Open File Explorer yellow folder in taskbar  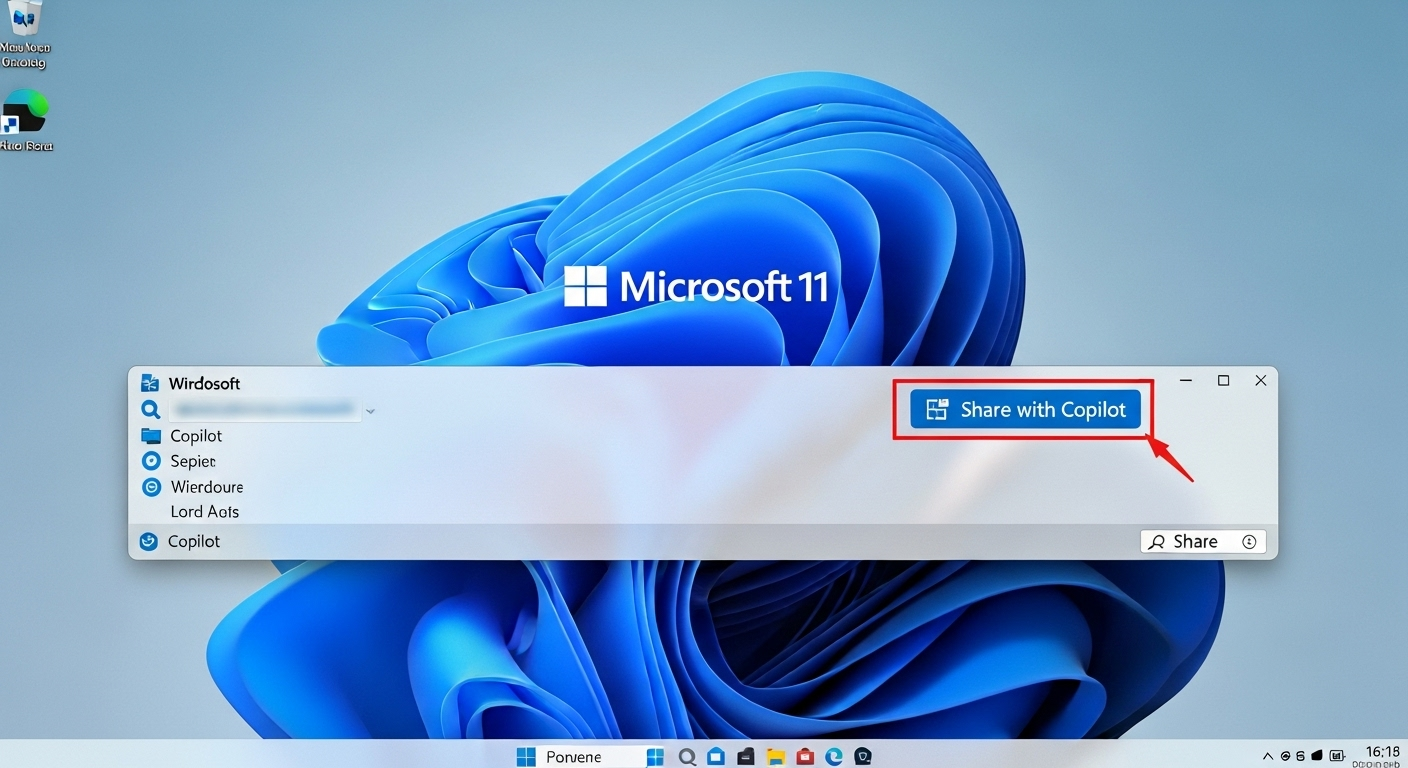coord(775,757)
